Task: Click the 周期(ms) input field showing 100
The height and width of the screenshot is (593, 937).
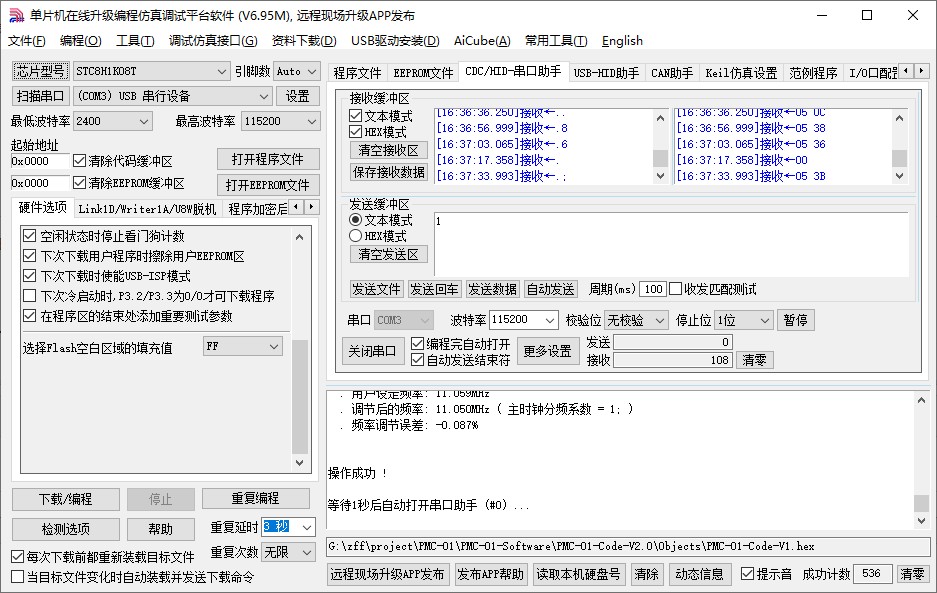Action: pyautogui.click(x=653, y=289)
